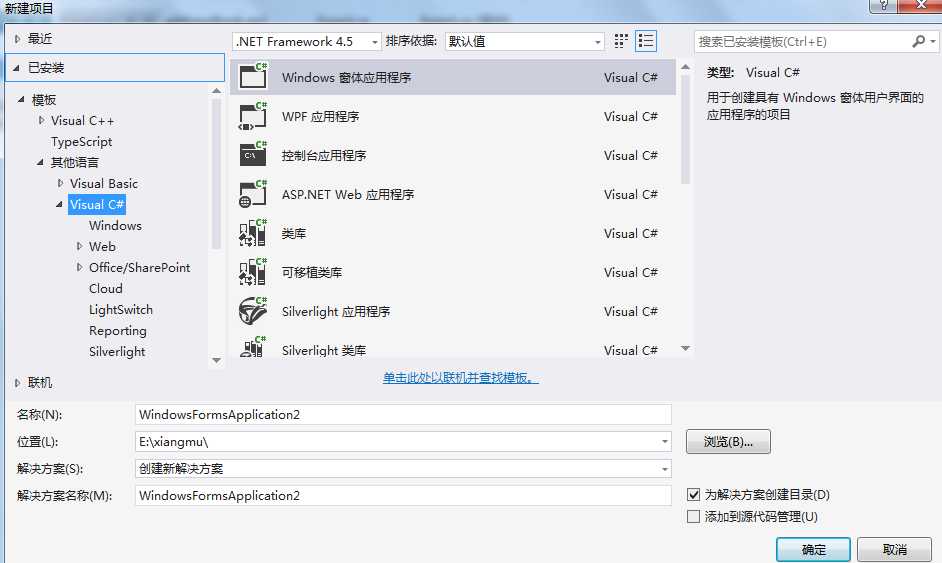The width and height of the screenshot is (942, 563).
Task: Select the WPF 应用程序 template icon
Action: pyautogui.click(x=253, y=116)
